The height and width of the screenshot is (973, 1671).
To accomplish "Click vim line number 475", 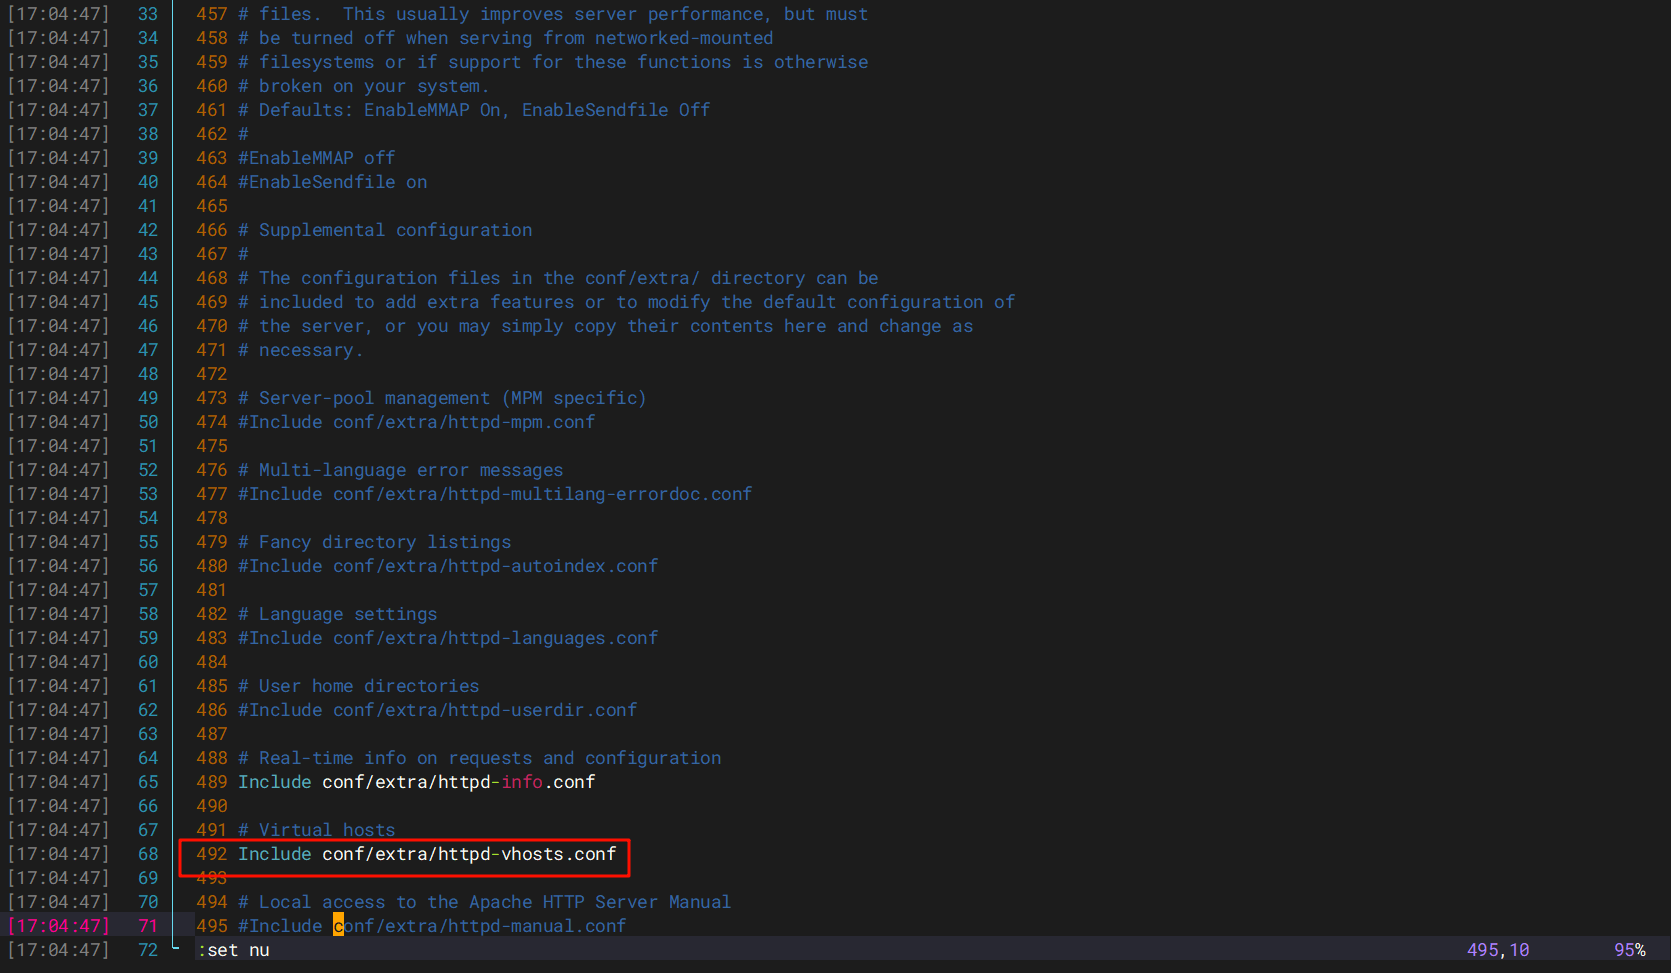I will pos(212,446).
